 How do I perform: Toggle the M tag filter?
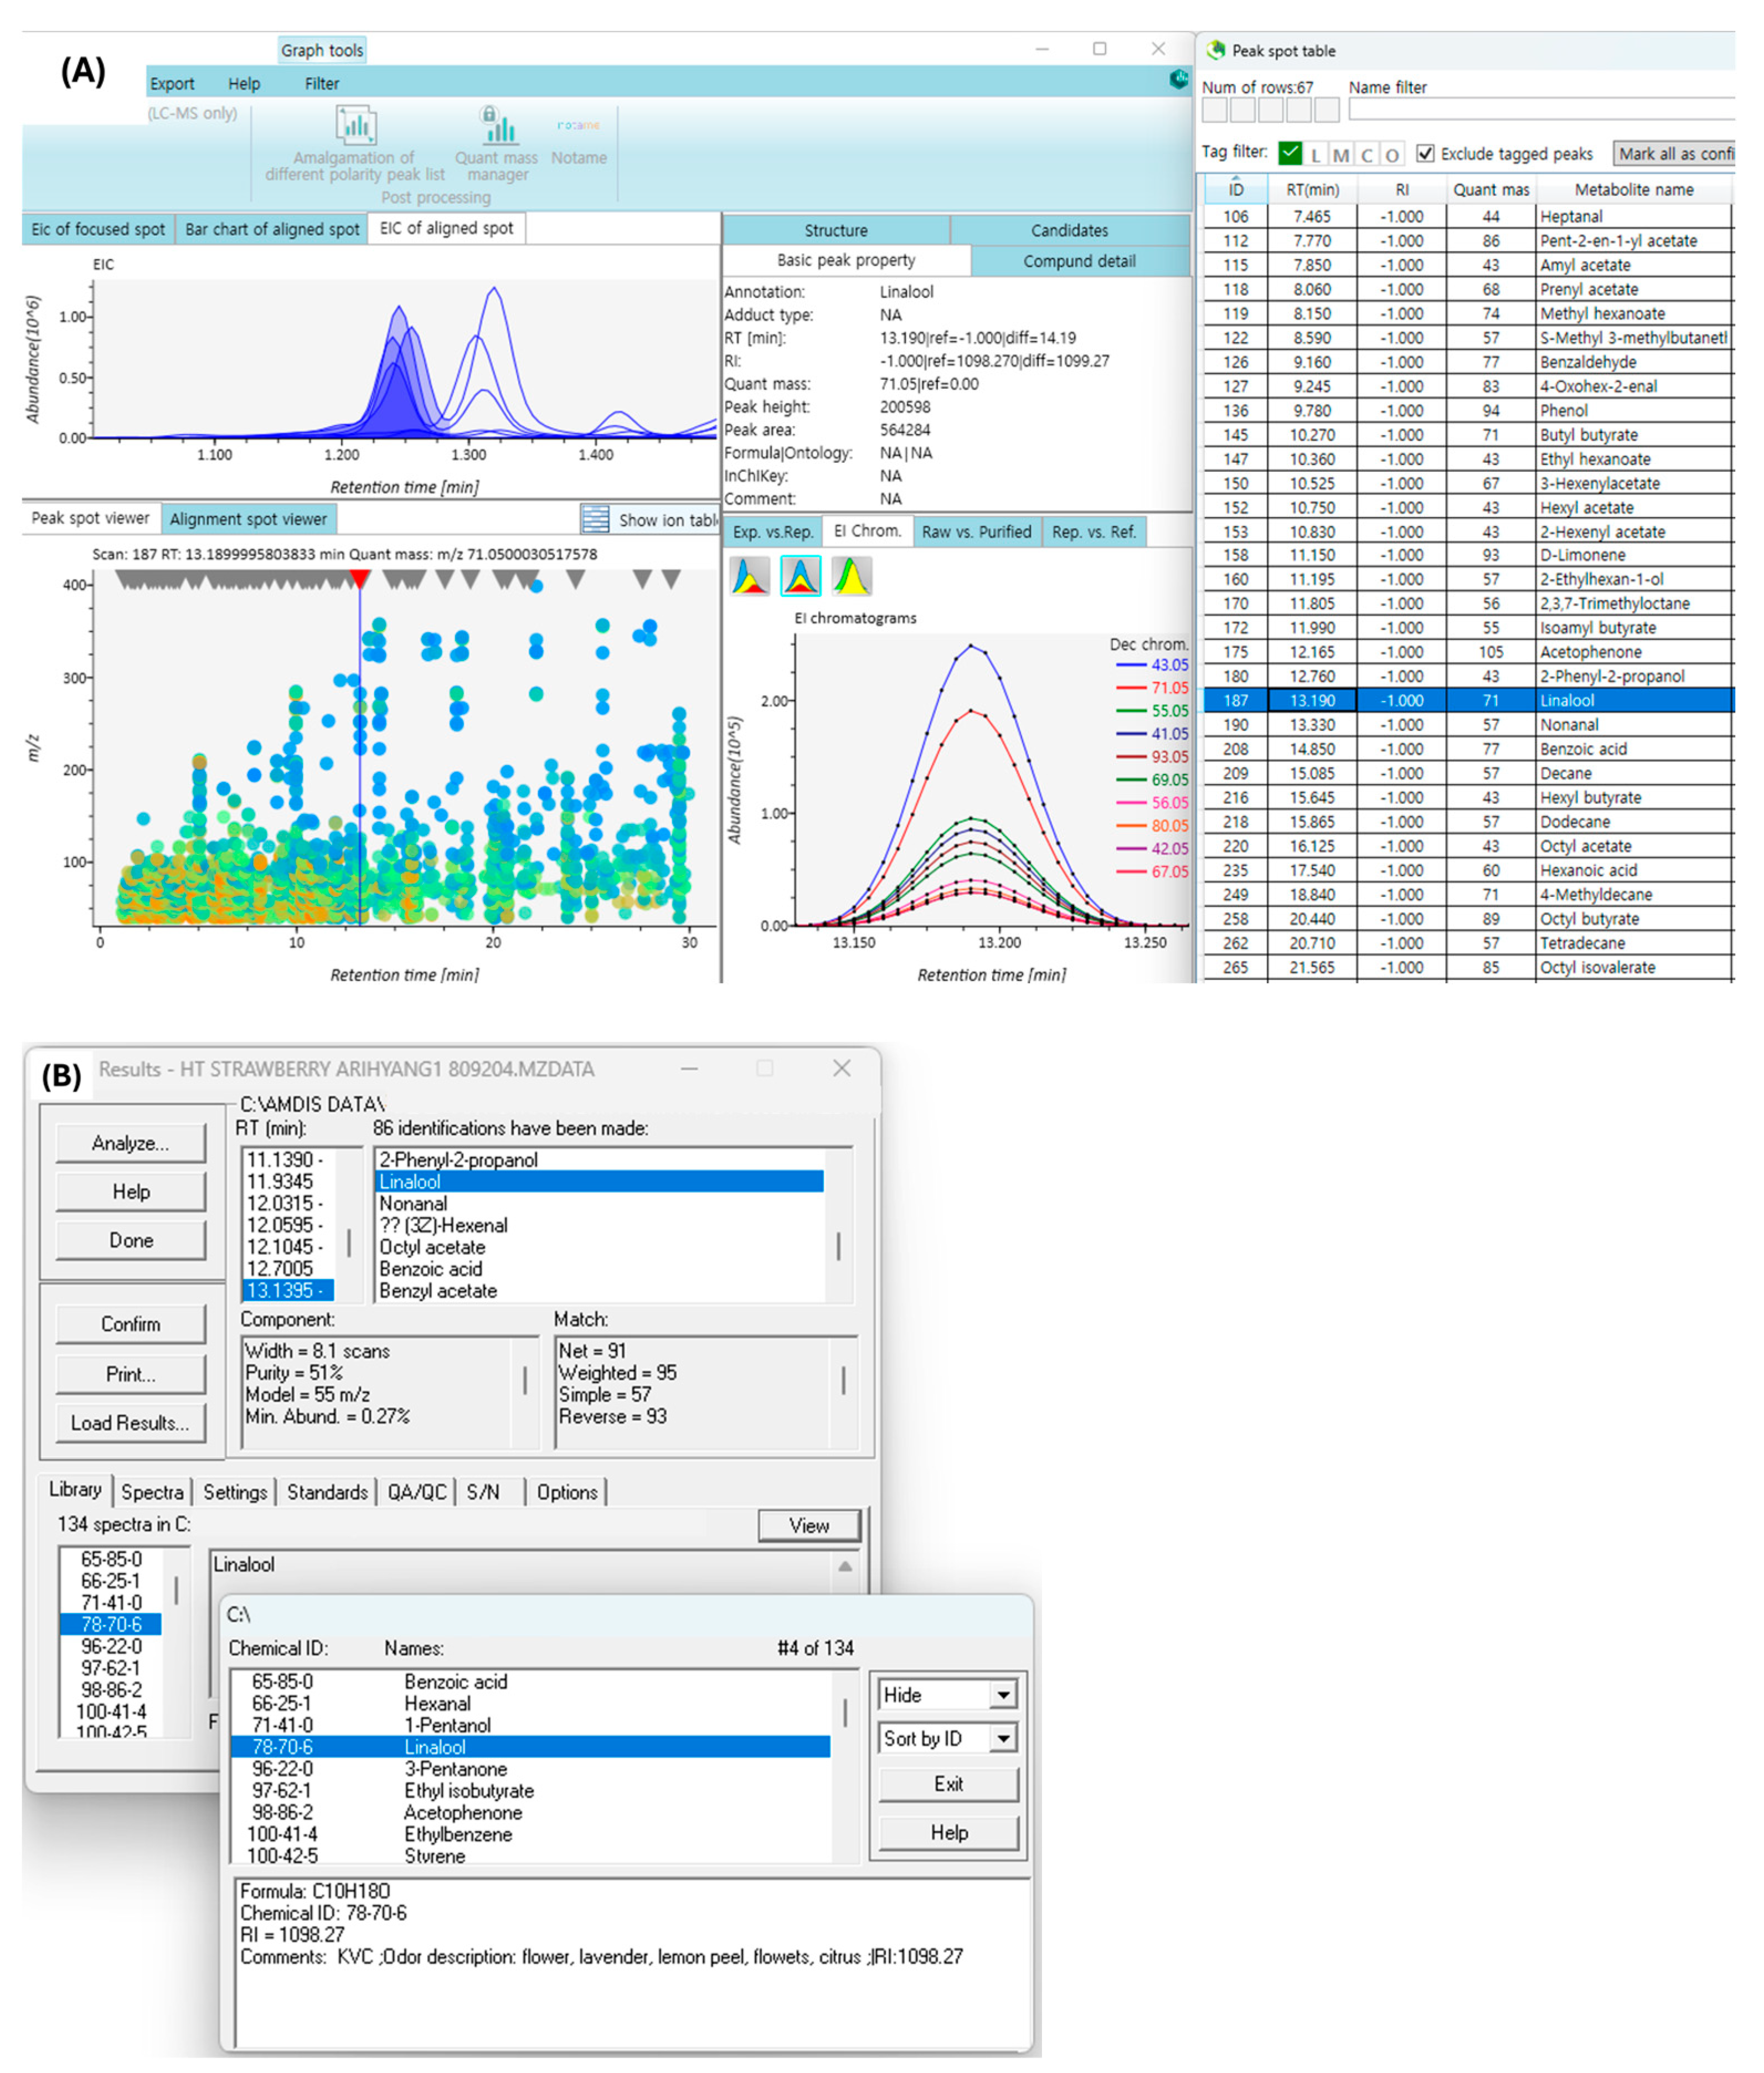pos(1341,154)
